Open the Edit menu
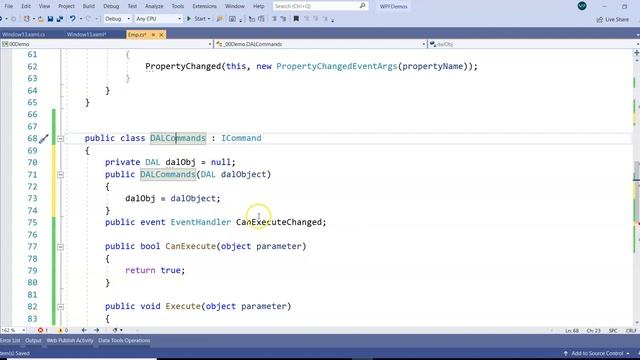 (x=26, y=6)
